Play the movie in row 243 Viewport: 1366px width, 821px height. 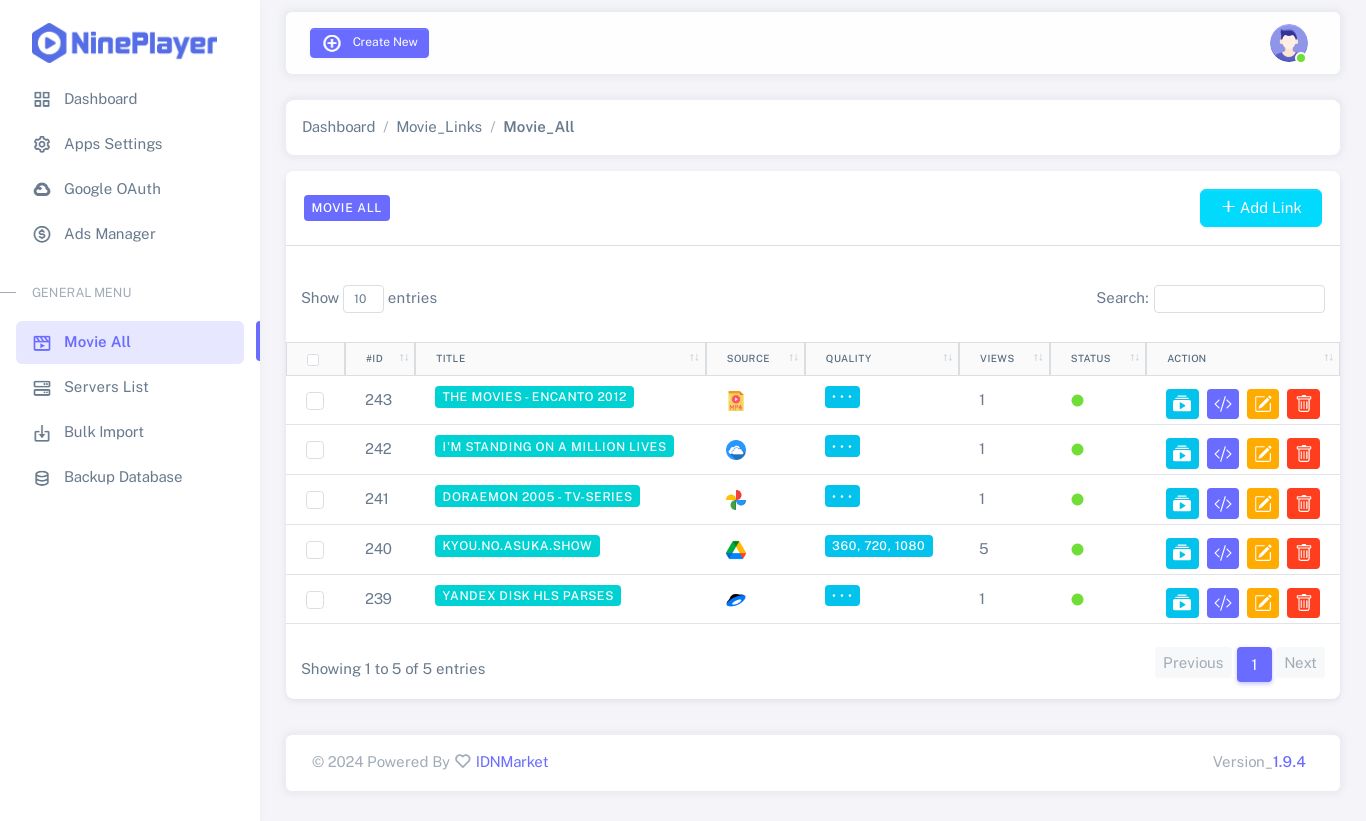click(1182, 404)
